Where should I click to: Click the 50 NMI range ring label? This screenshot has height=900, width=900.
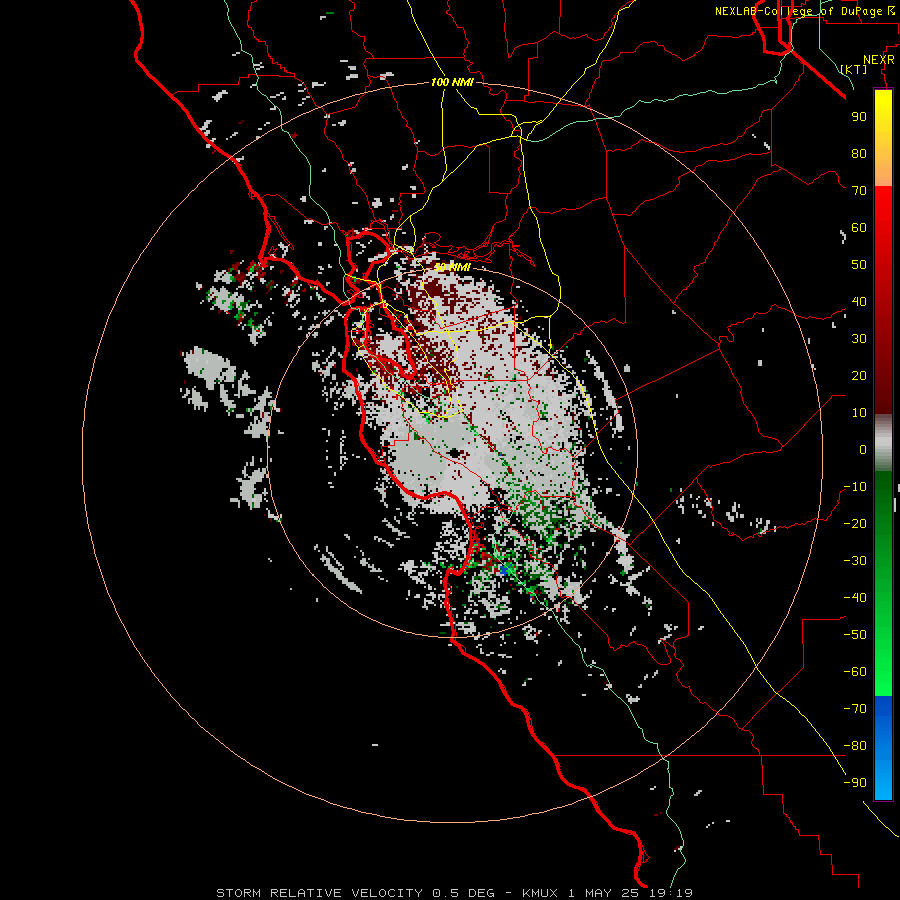[452, 267]
